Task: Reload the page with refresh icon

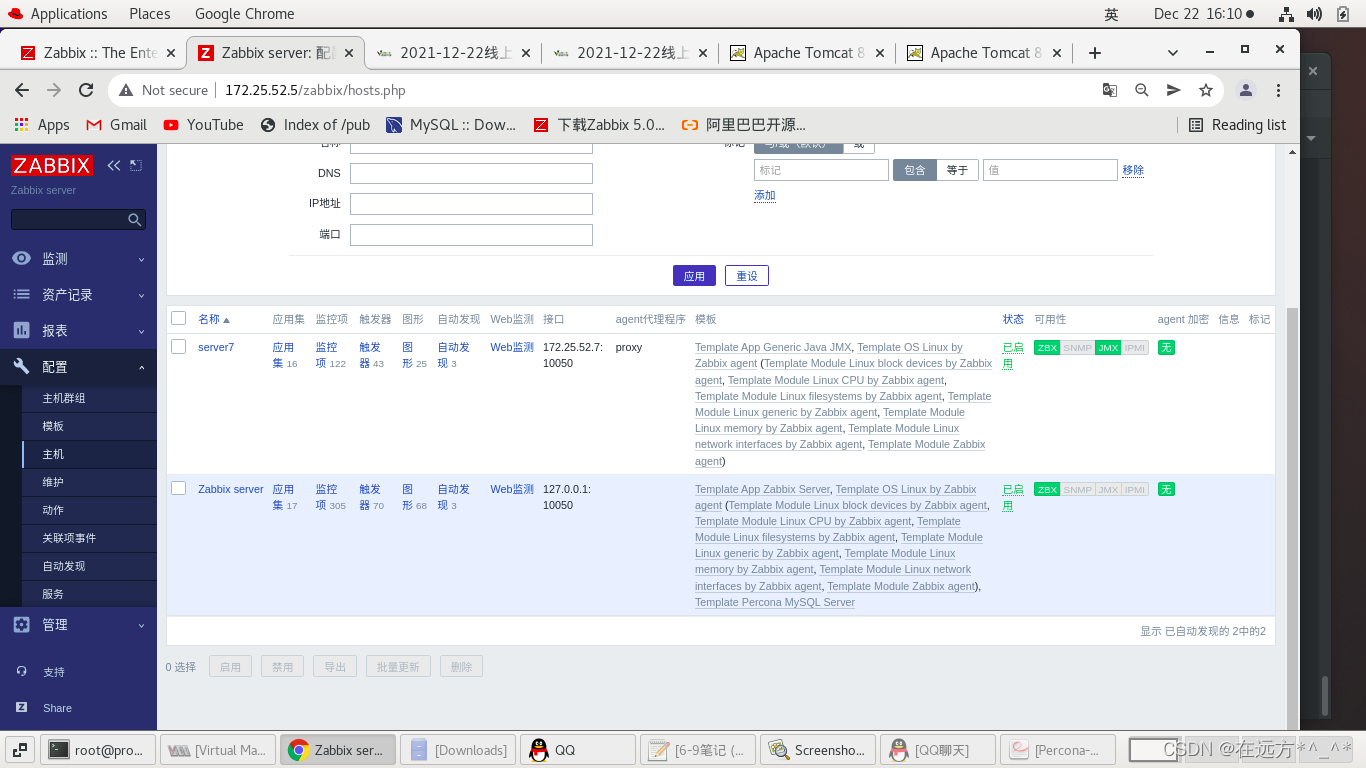Action: 86,90
